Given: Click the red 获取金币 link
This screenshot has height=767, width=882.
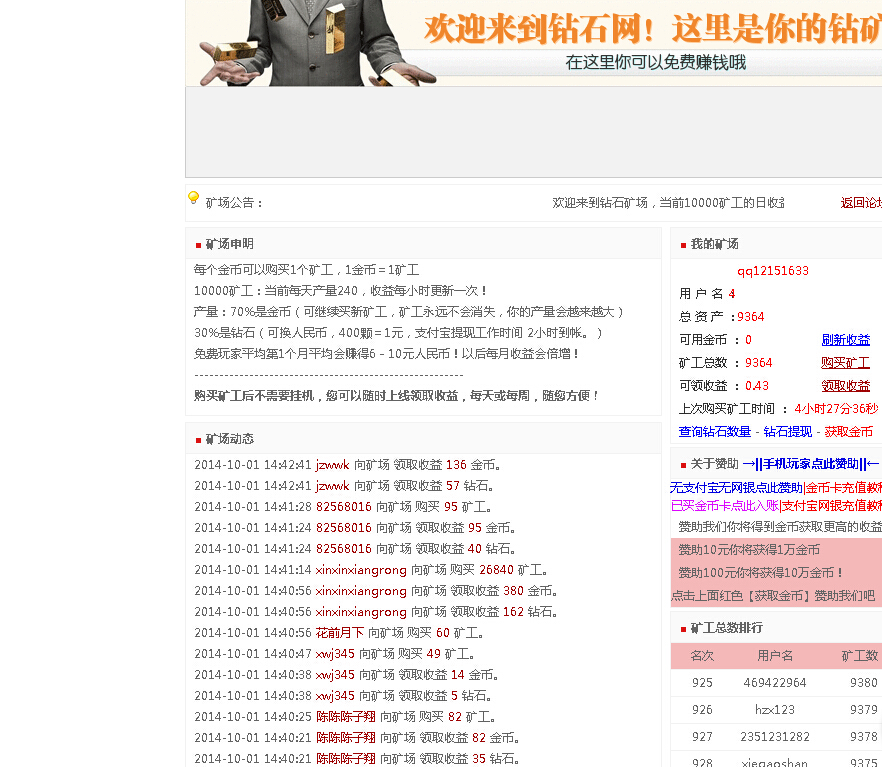Looking at the screenshot, I should 849,430.
